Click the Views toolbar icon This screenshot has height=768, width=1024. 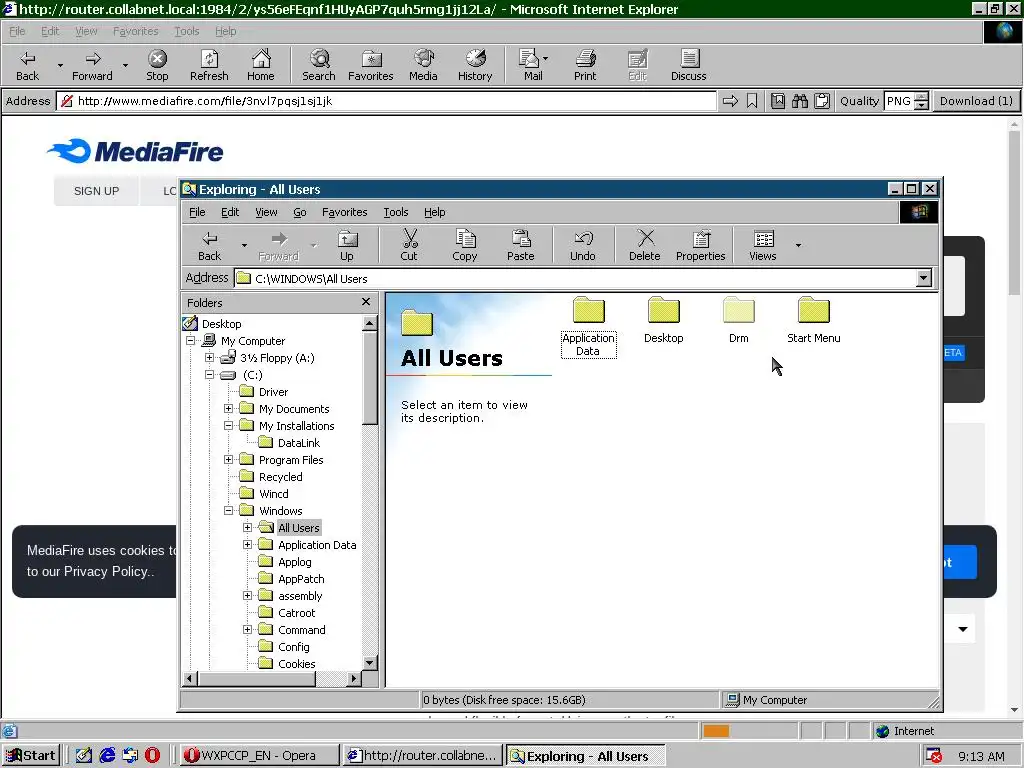coord(763,246)
